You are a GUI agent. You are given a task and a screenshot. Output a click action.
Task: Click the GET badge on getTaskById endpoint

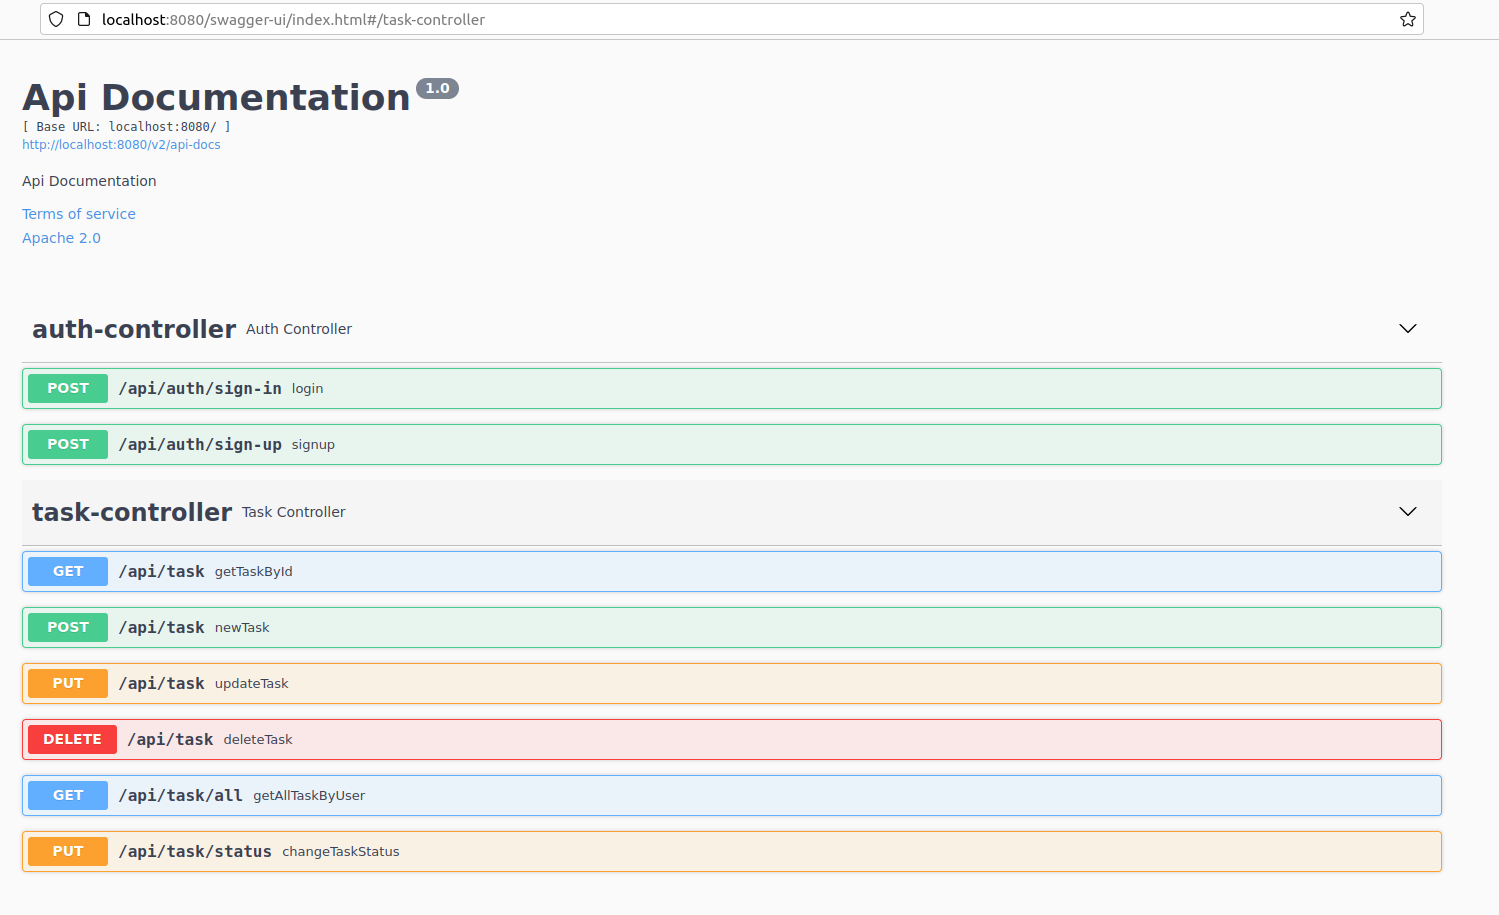coord(67,571)
